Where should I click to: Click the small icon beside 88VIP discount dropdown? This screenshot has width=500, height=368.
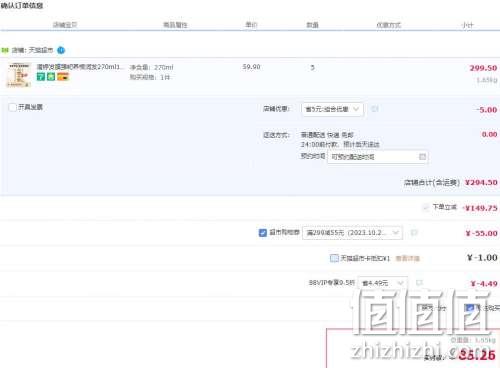tap(419, 283)
